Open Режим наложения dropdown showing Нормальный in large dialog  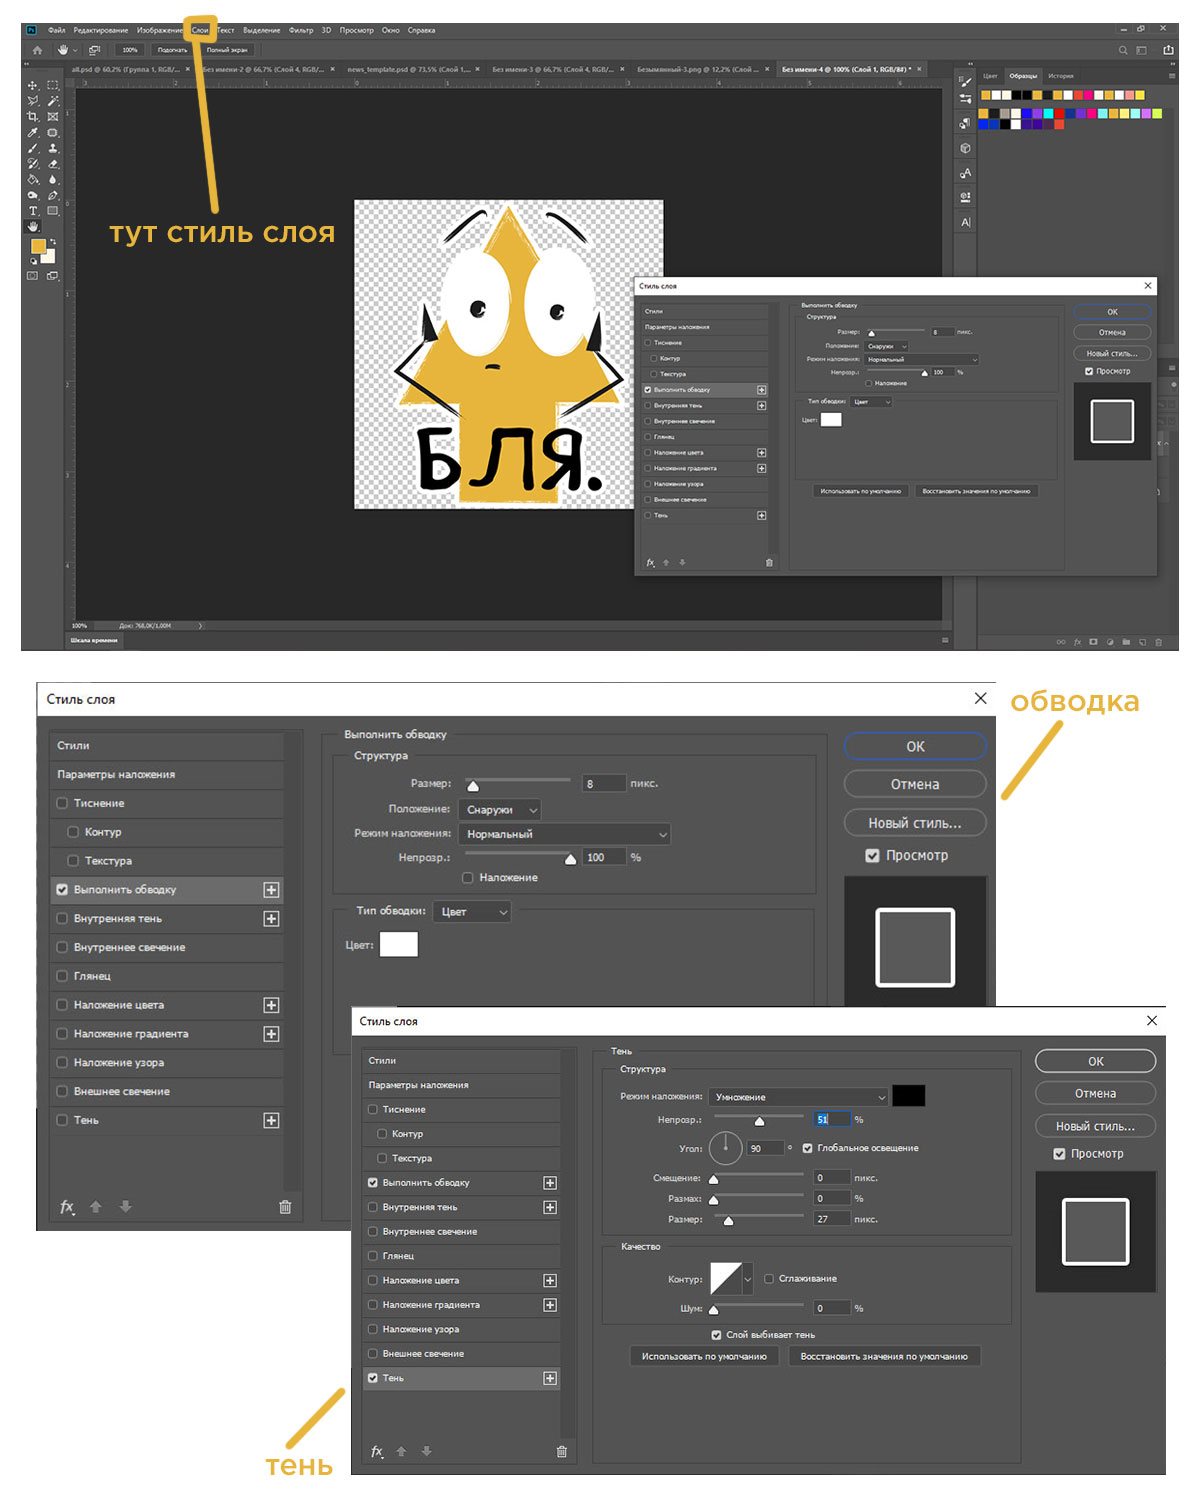coord(564,834)
